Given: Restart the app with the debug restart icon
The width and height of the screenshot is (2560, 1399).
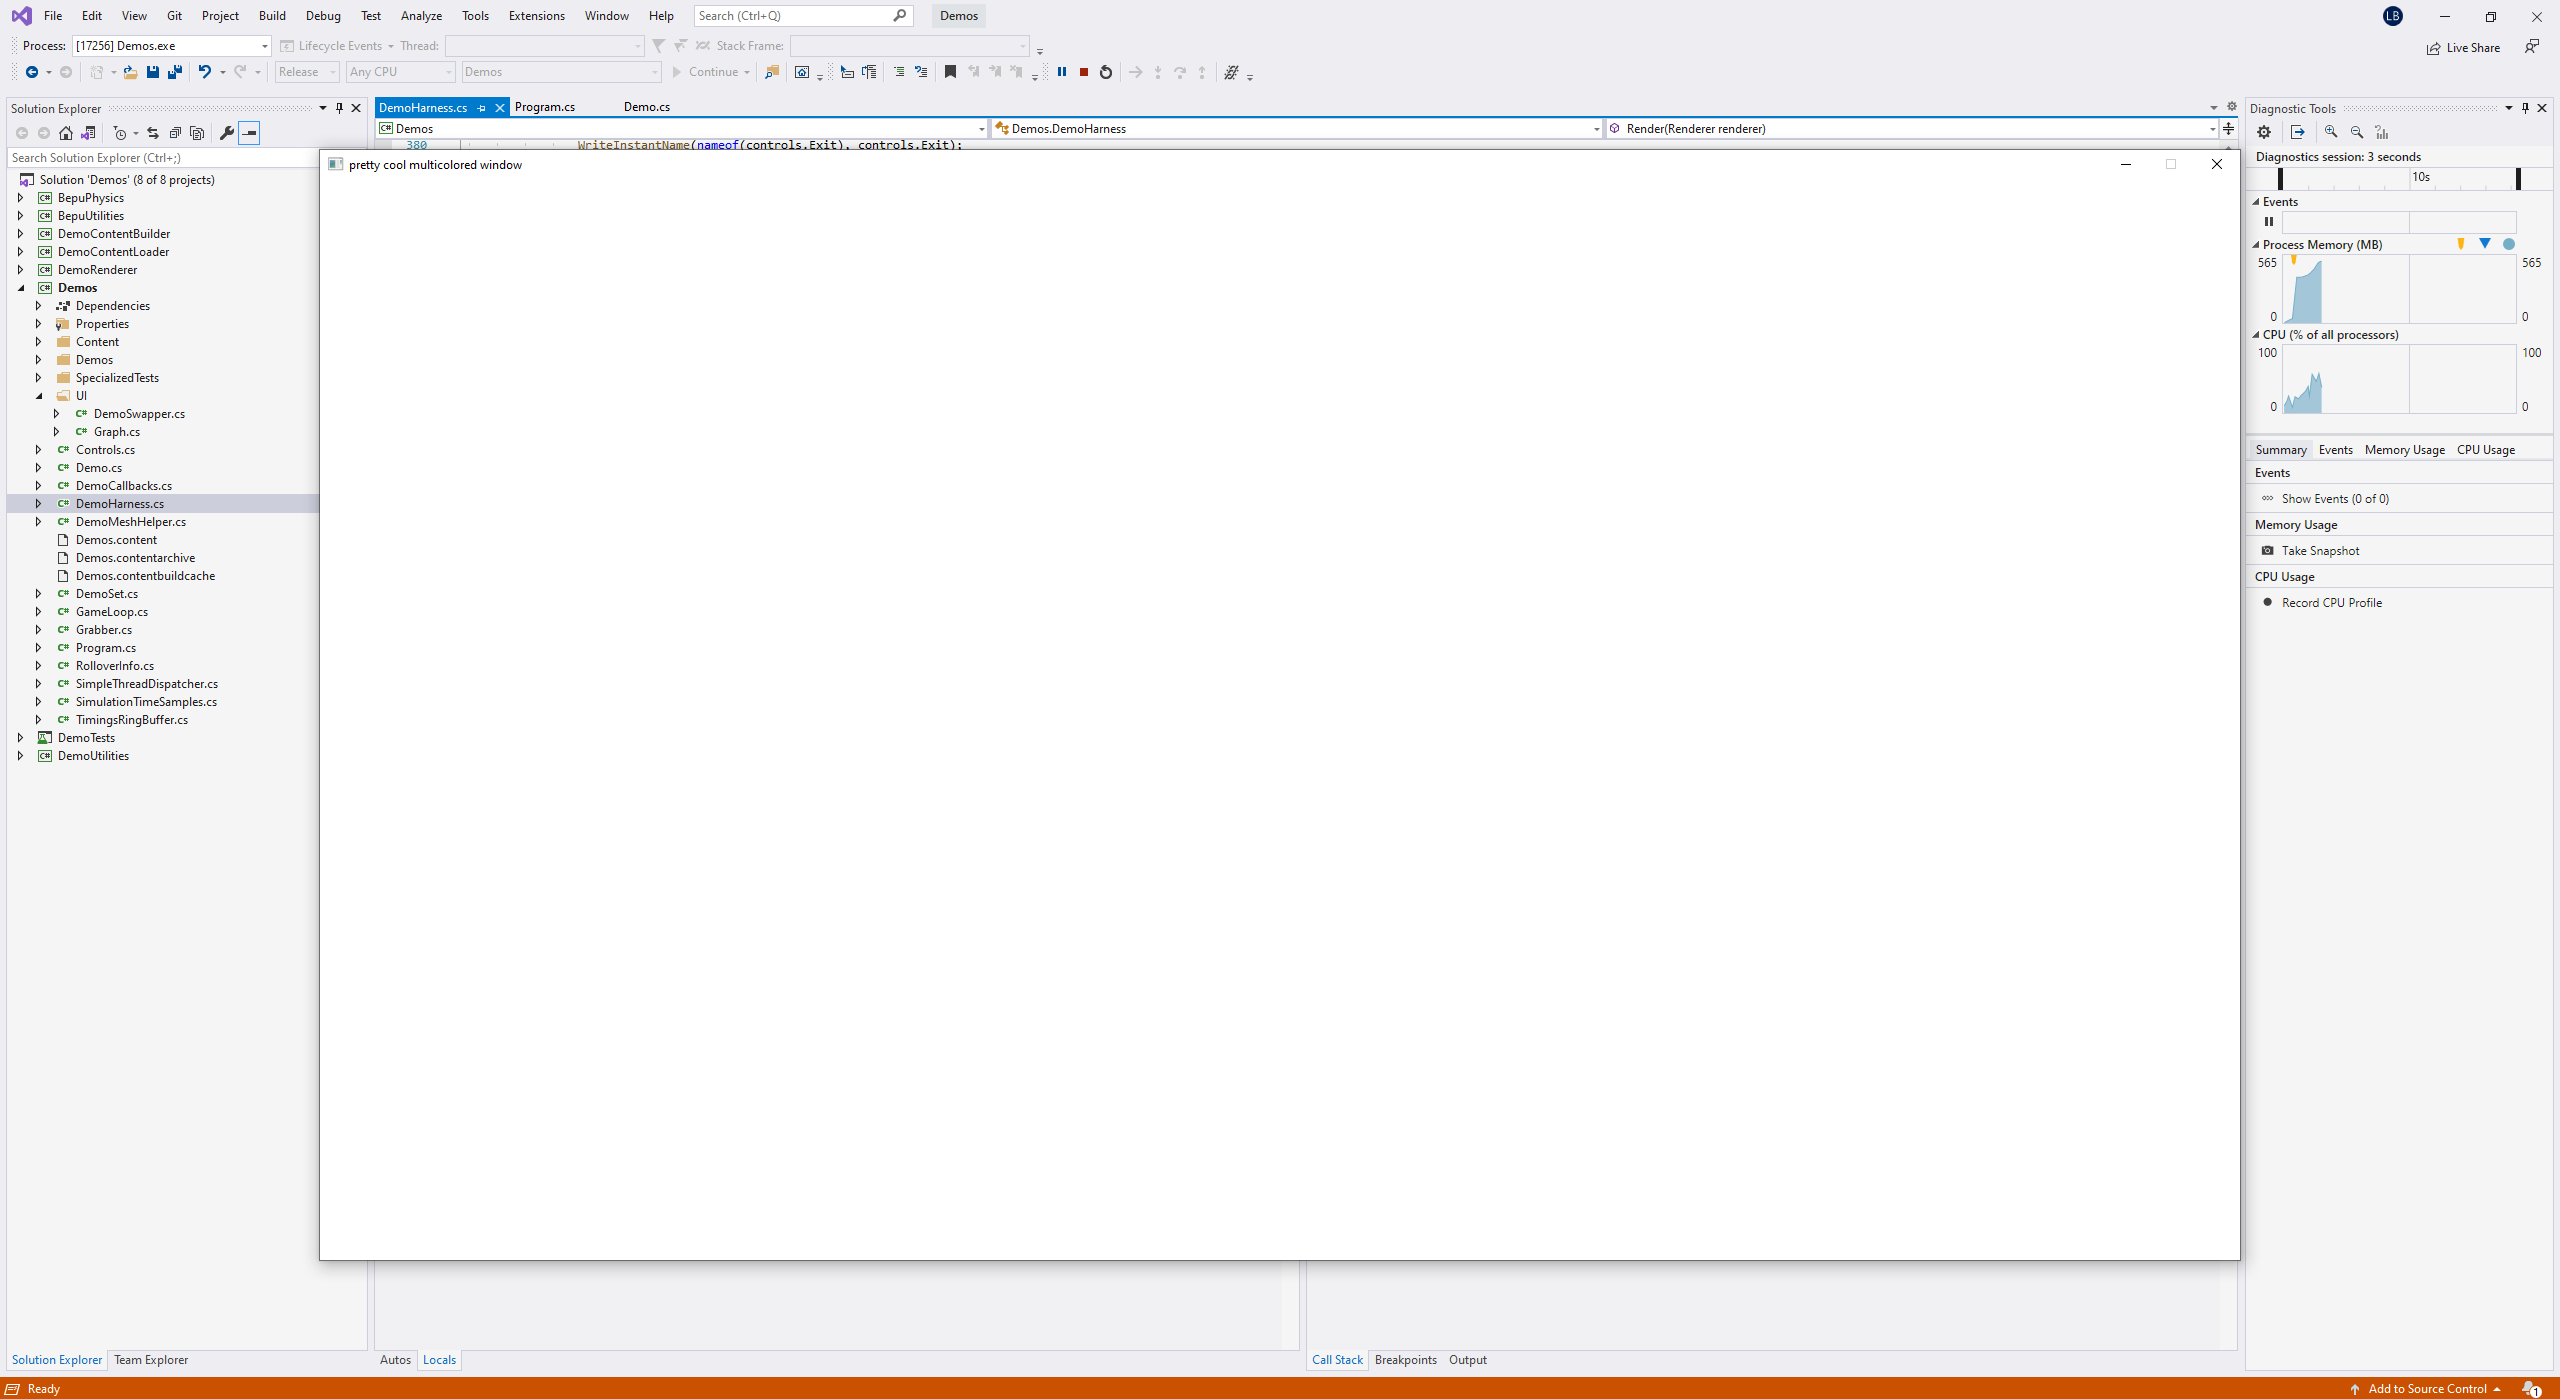Looking at the screenshot, I should [1105, 71].
